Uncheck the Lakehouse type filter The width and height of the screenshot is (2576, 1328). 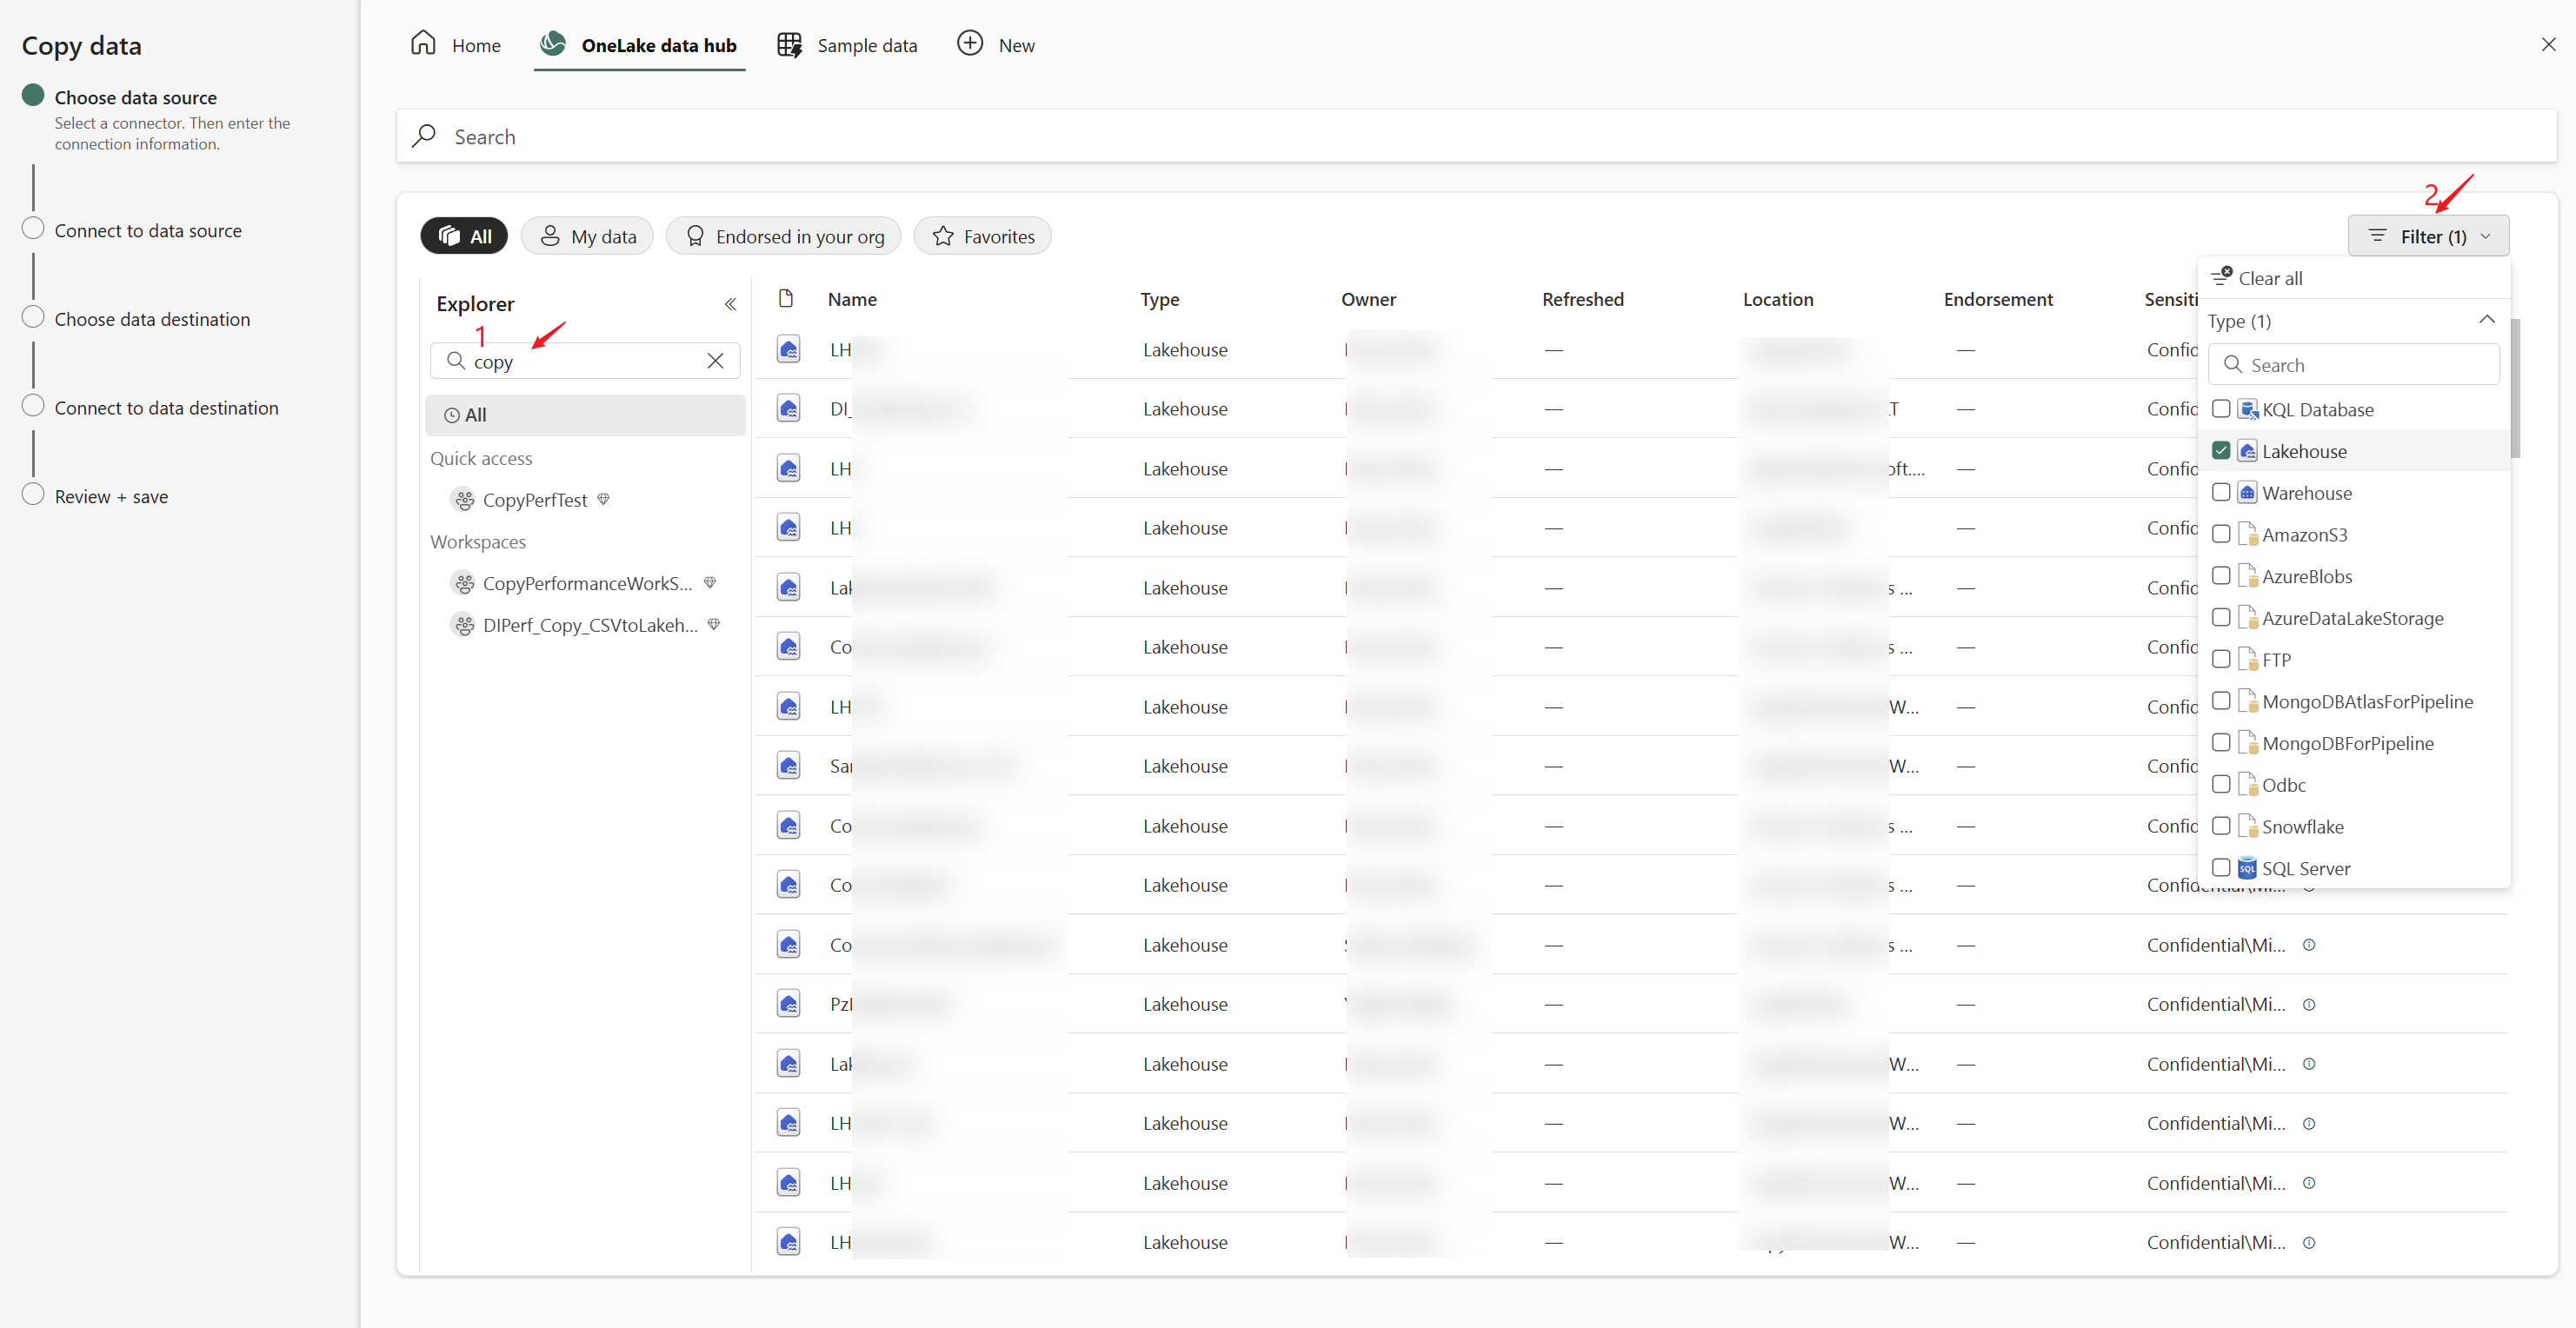2221,450
